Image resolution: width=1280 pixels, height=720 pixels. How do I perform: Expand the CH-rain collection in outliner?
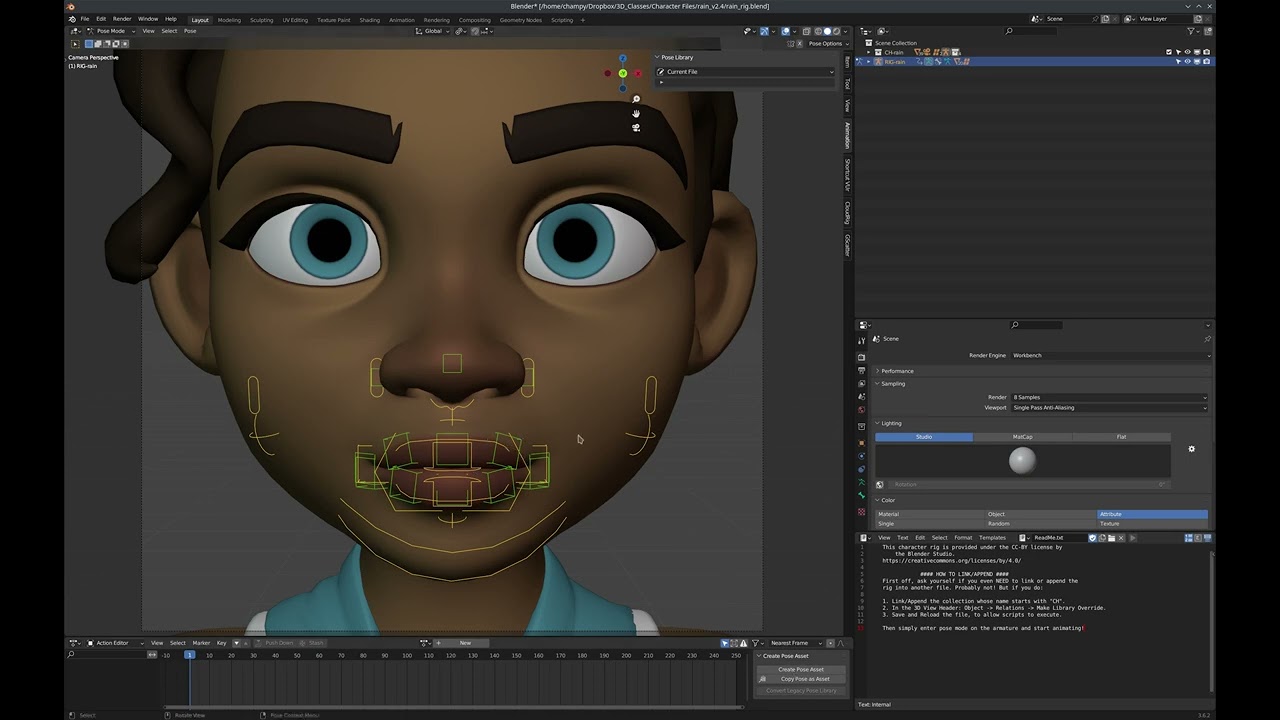tap(868, 52)
